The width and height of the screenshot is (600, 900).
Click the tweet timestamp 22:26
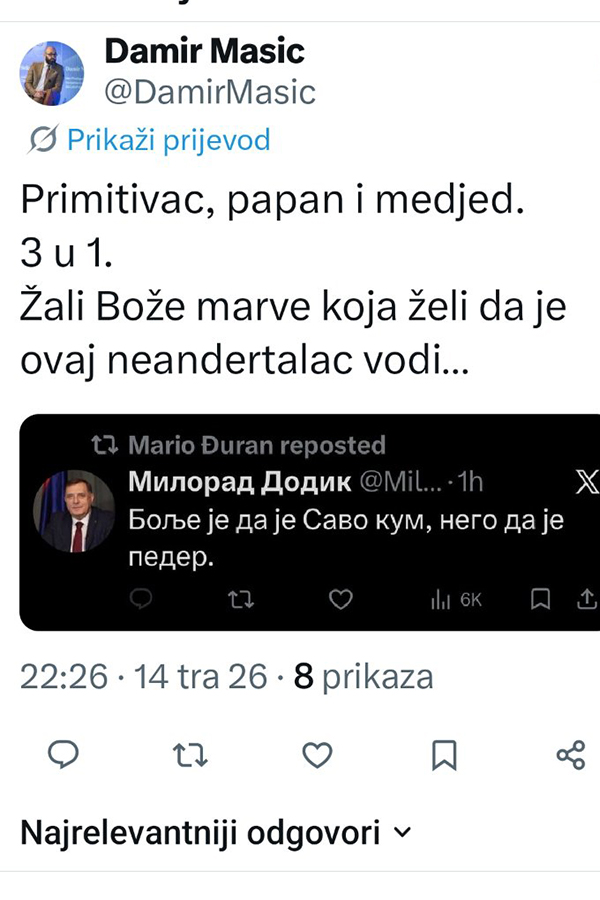click(64, 677)
